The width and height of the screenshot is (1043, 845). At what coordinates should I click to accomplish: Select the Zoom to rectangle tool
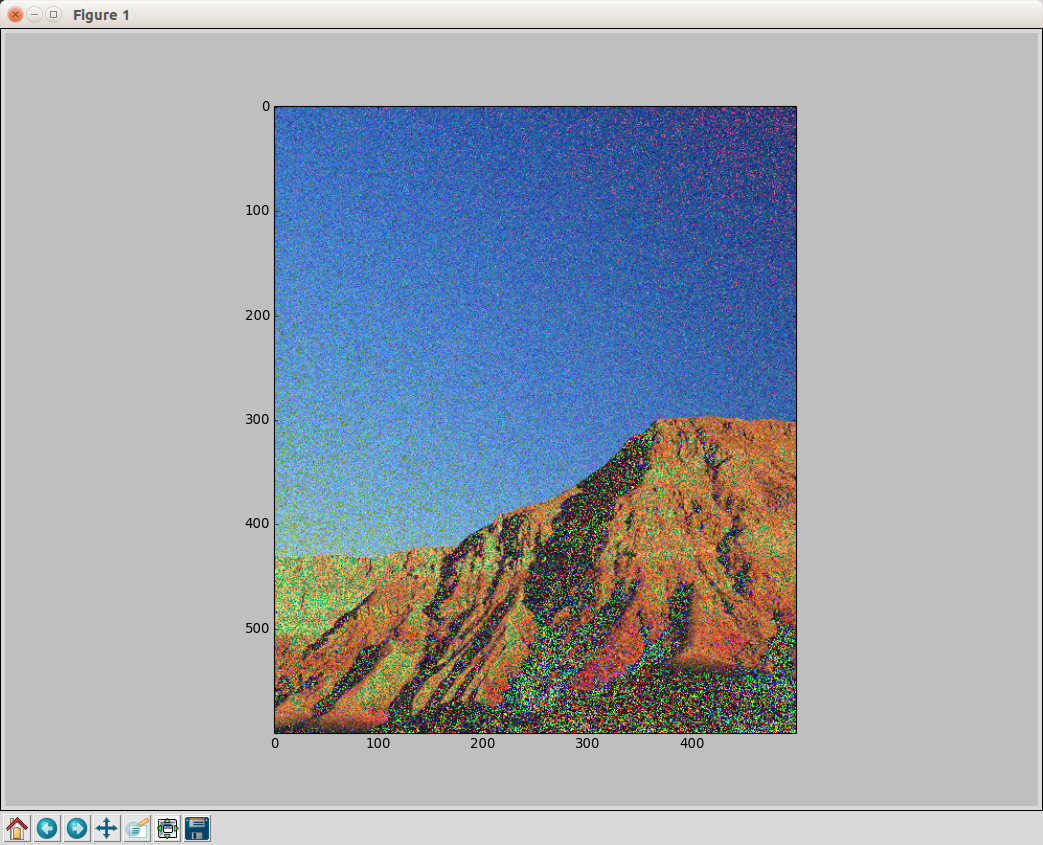[x=137, y=828]
